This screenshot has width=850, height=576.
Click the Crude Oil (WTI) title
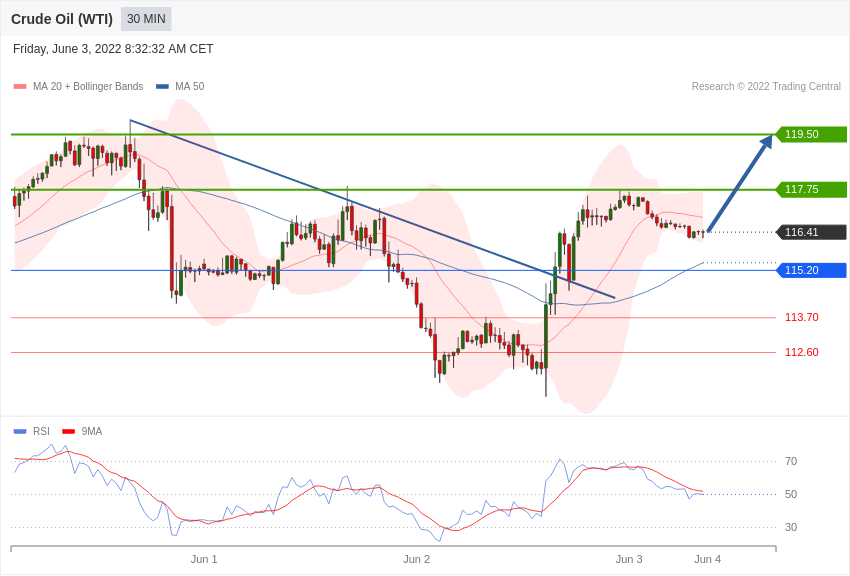62,19
